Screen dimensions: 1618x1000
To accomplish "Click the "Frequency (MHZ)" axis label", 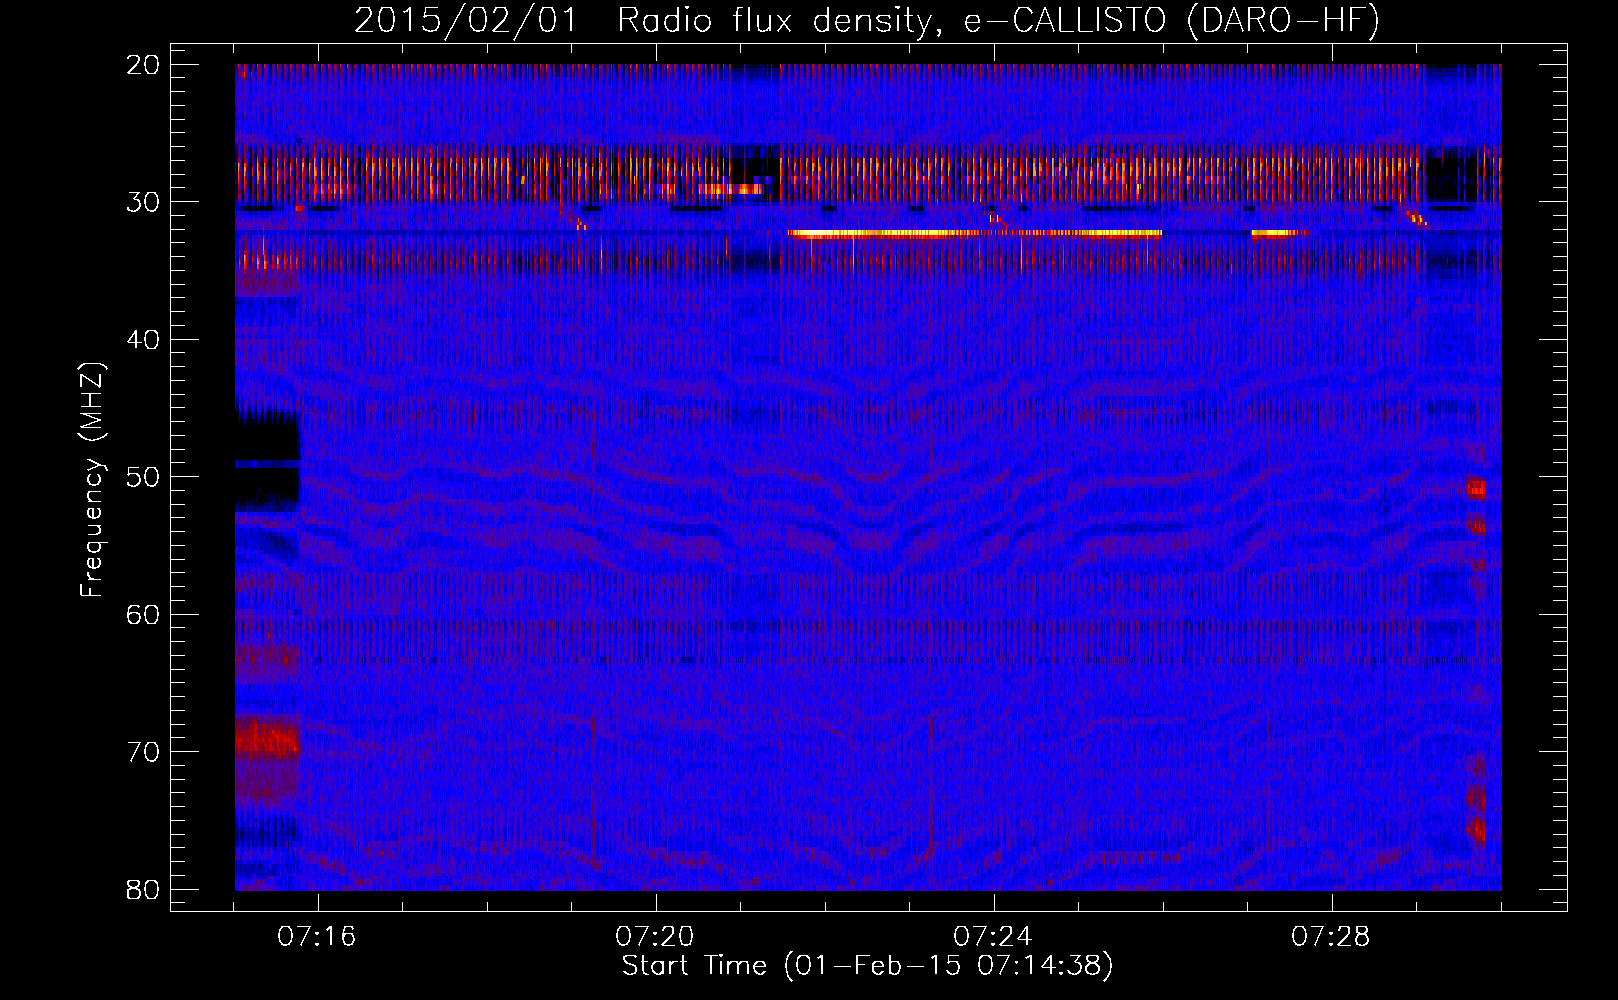I will (92, 479).
